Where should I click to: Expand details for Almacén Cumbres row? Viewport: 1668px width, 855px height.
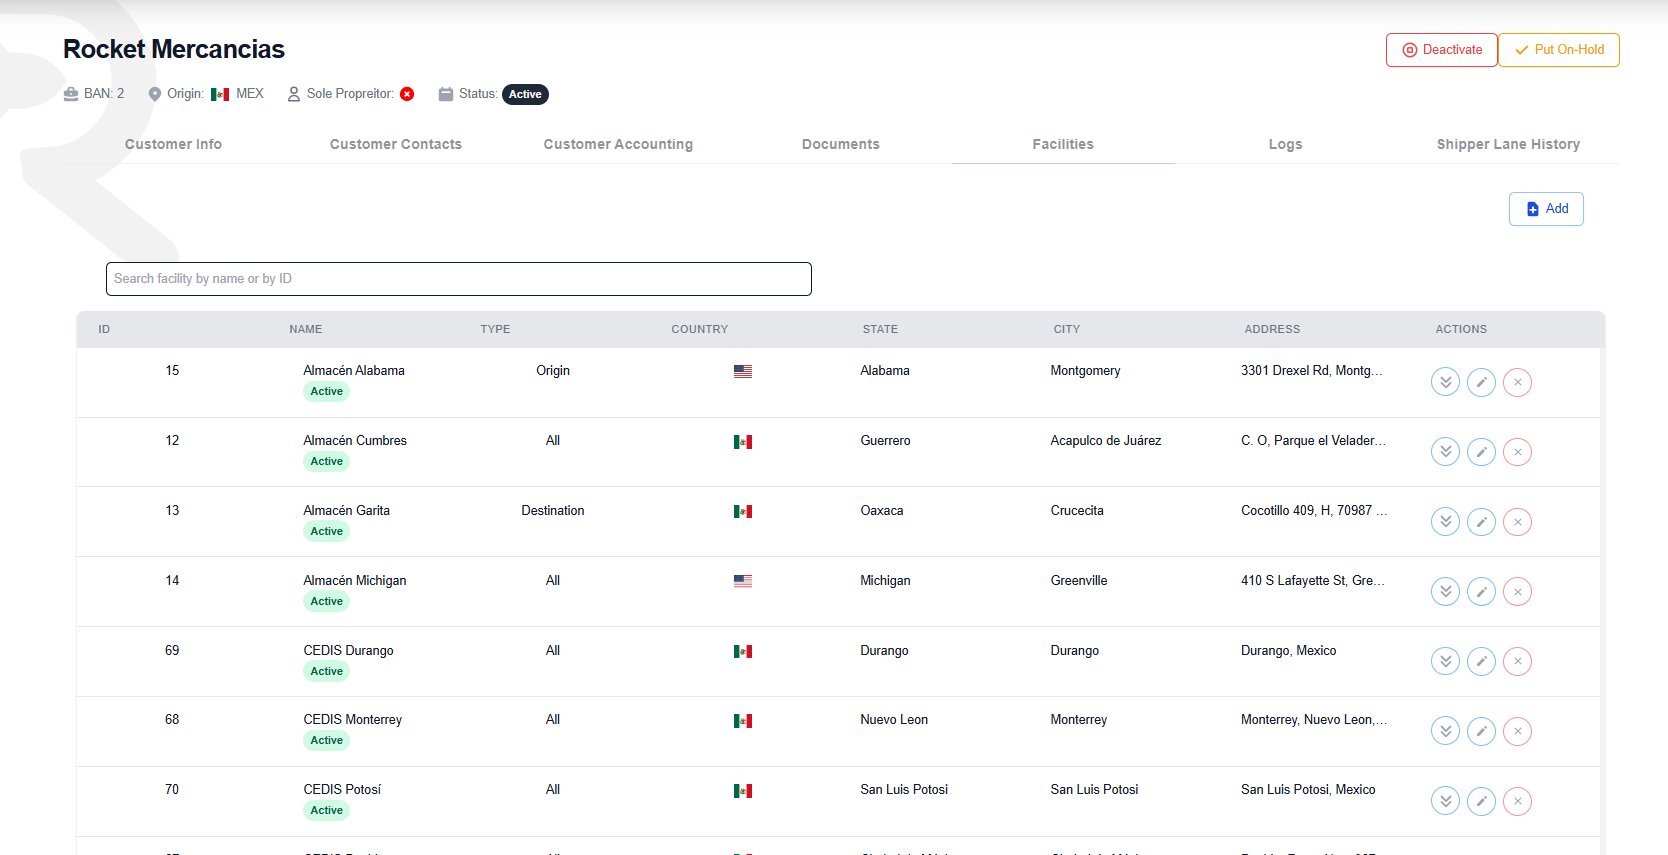1445,452
